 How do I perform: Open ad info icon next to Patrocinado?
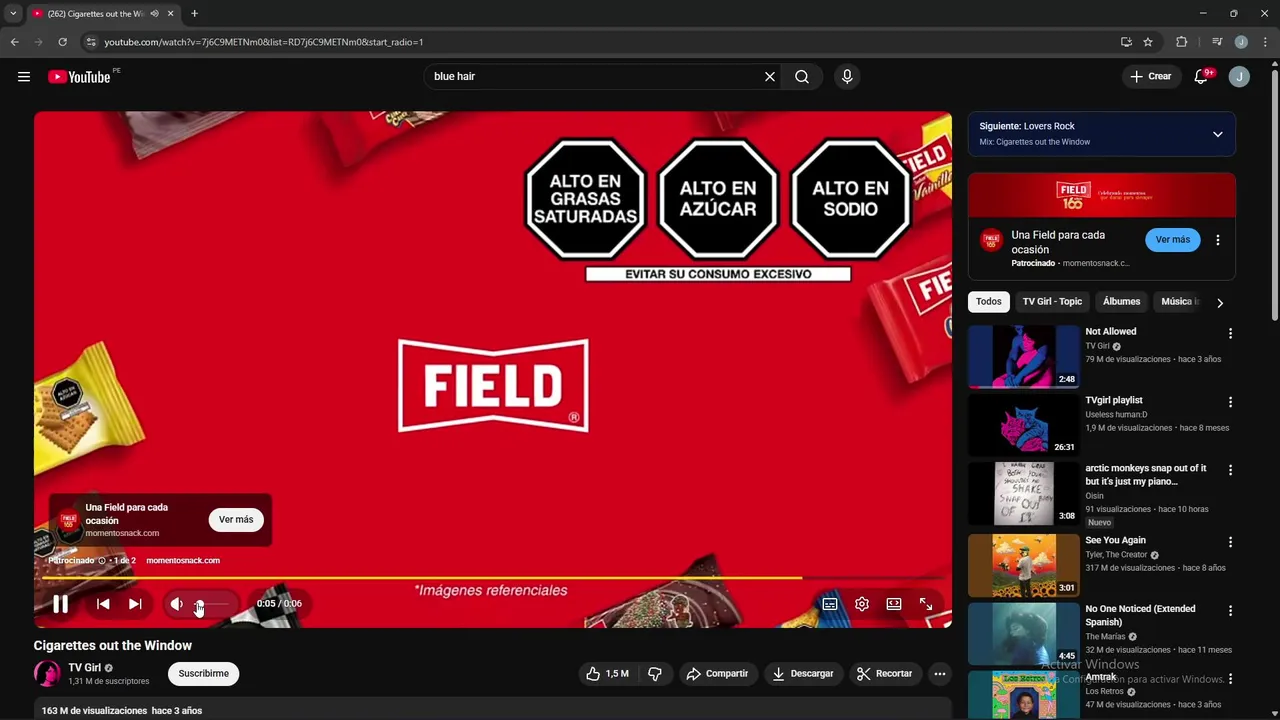[102, 561]
